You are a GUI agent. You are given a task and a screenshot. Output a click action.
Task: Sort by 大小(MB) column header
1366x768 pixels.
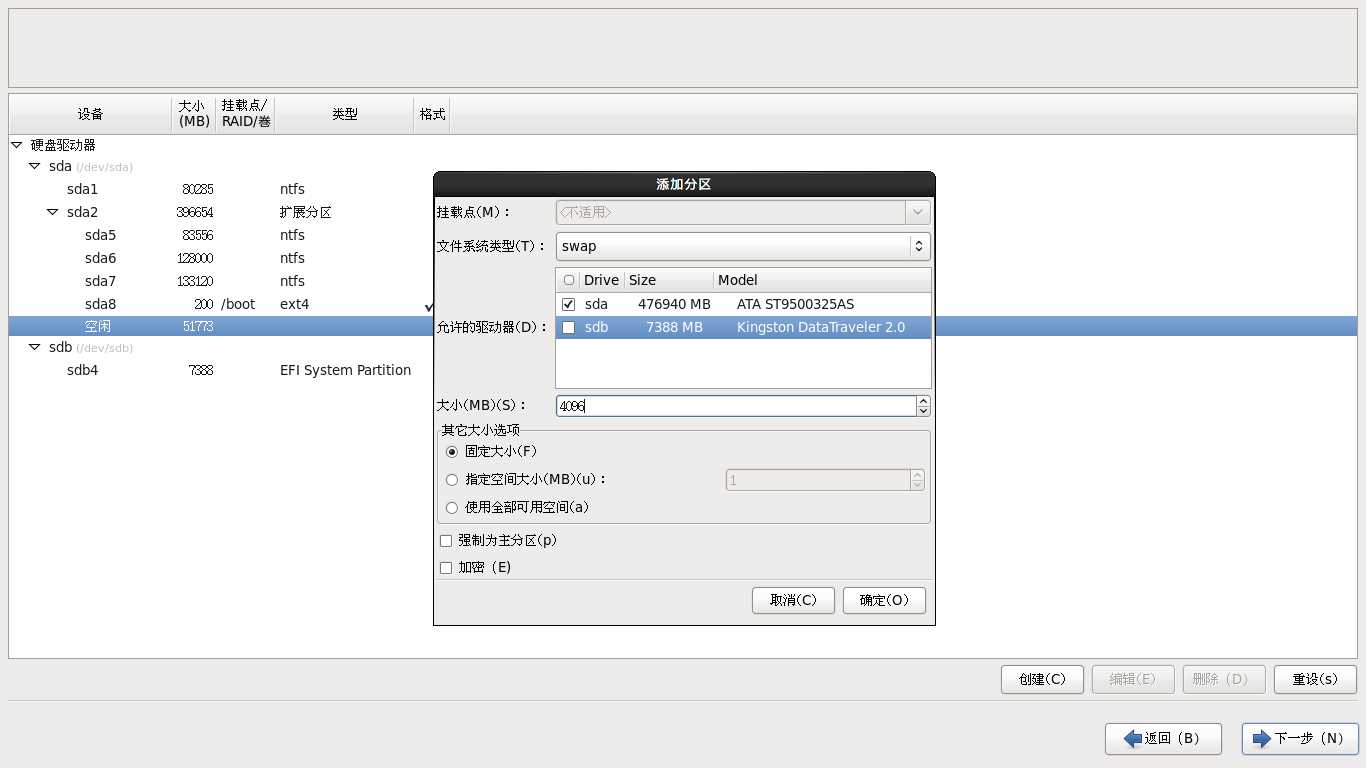click(x=194, y=114)
